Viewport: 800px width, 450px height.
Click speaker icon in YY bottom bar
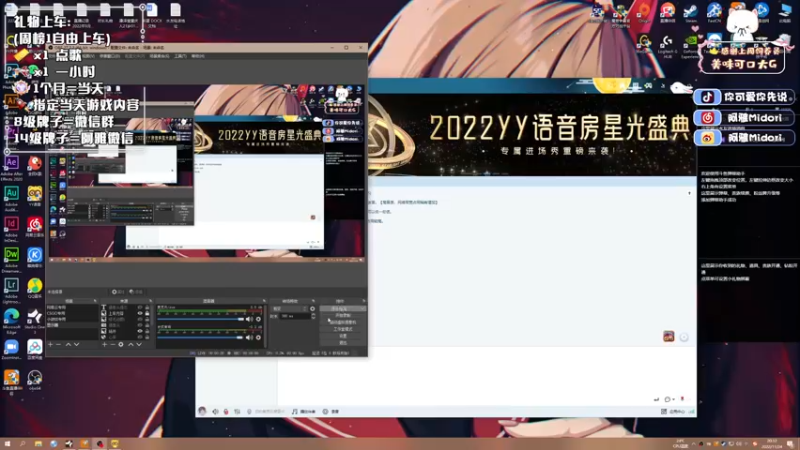(x=215, y=411)
